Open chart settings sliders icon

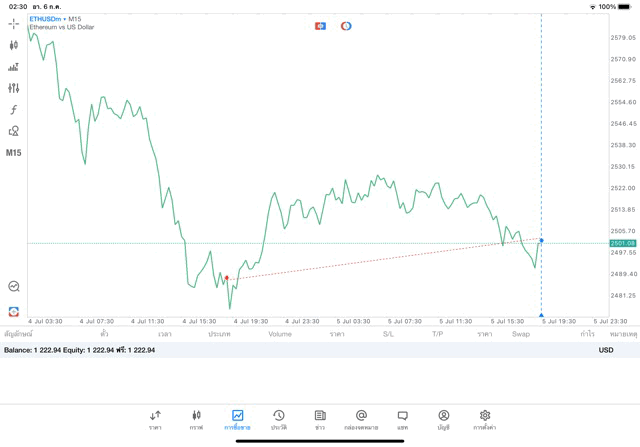coord(13,88)
